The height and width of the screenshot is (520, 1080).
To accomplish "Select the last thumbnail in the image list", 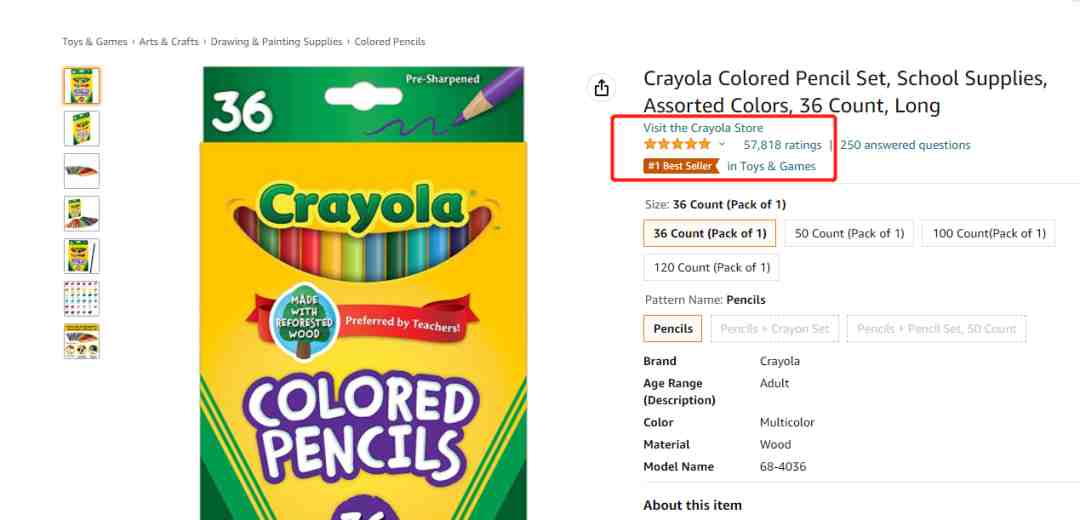I will coord(82,342).
